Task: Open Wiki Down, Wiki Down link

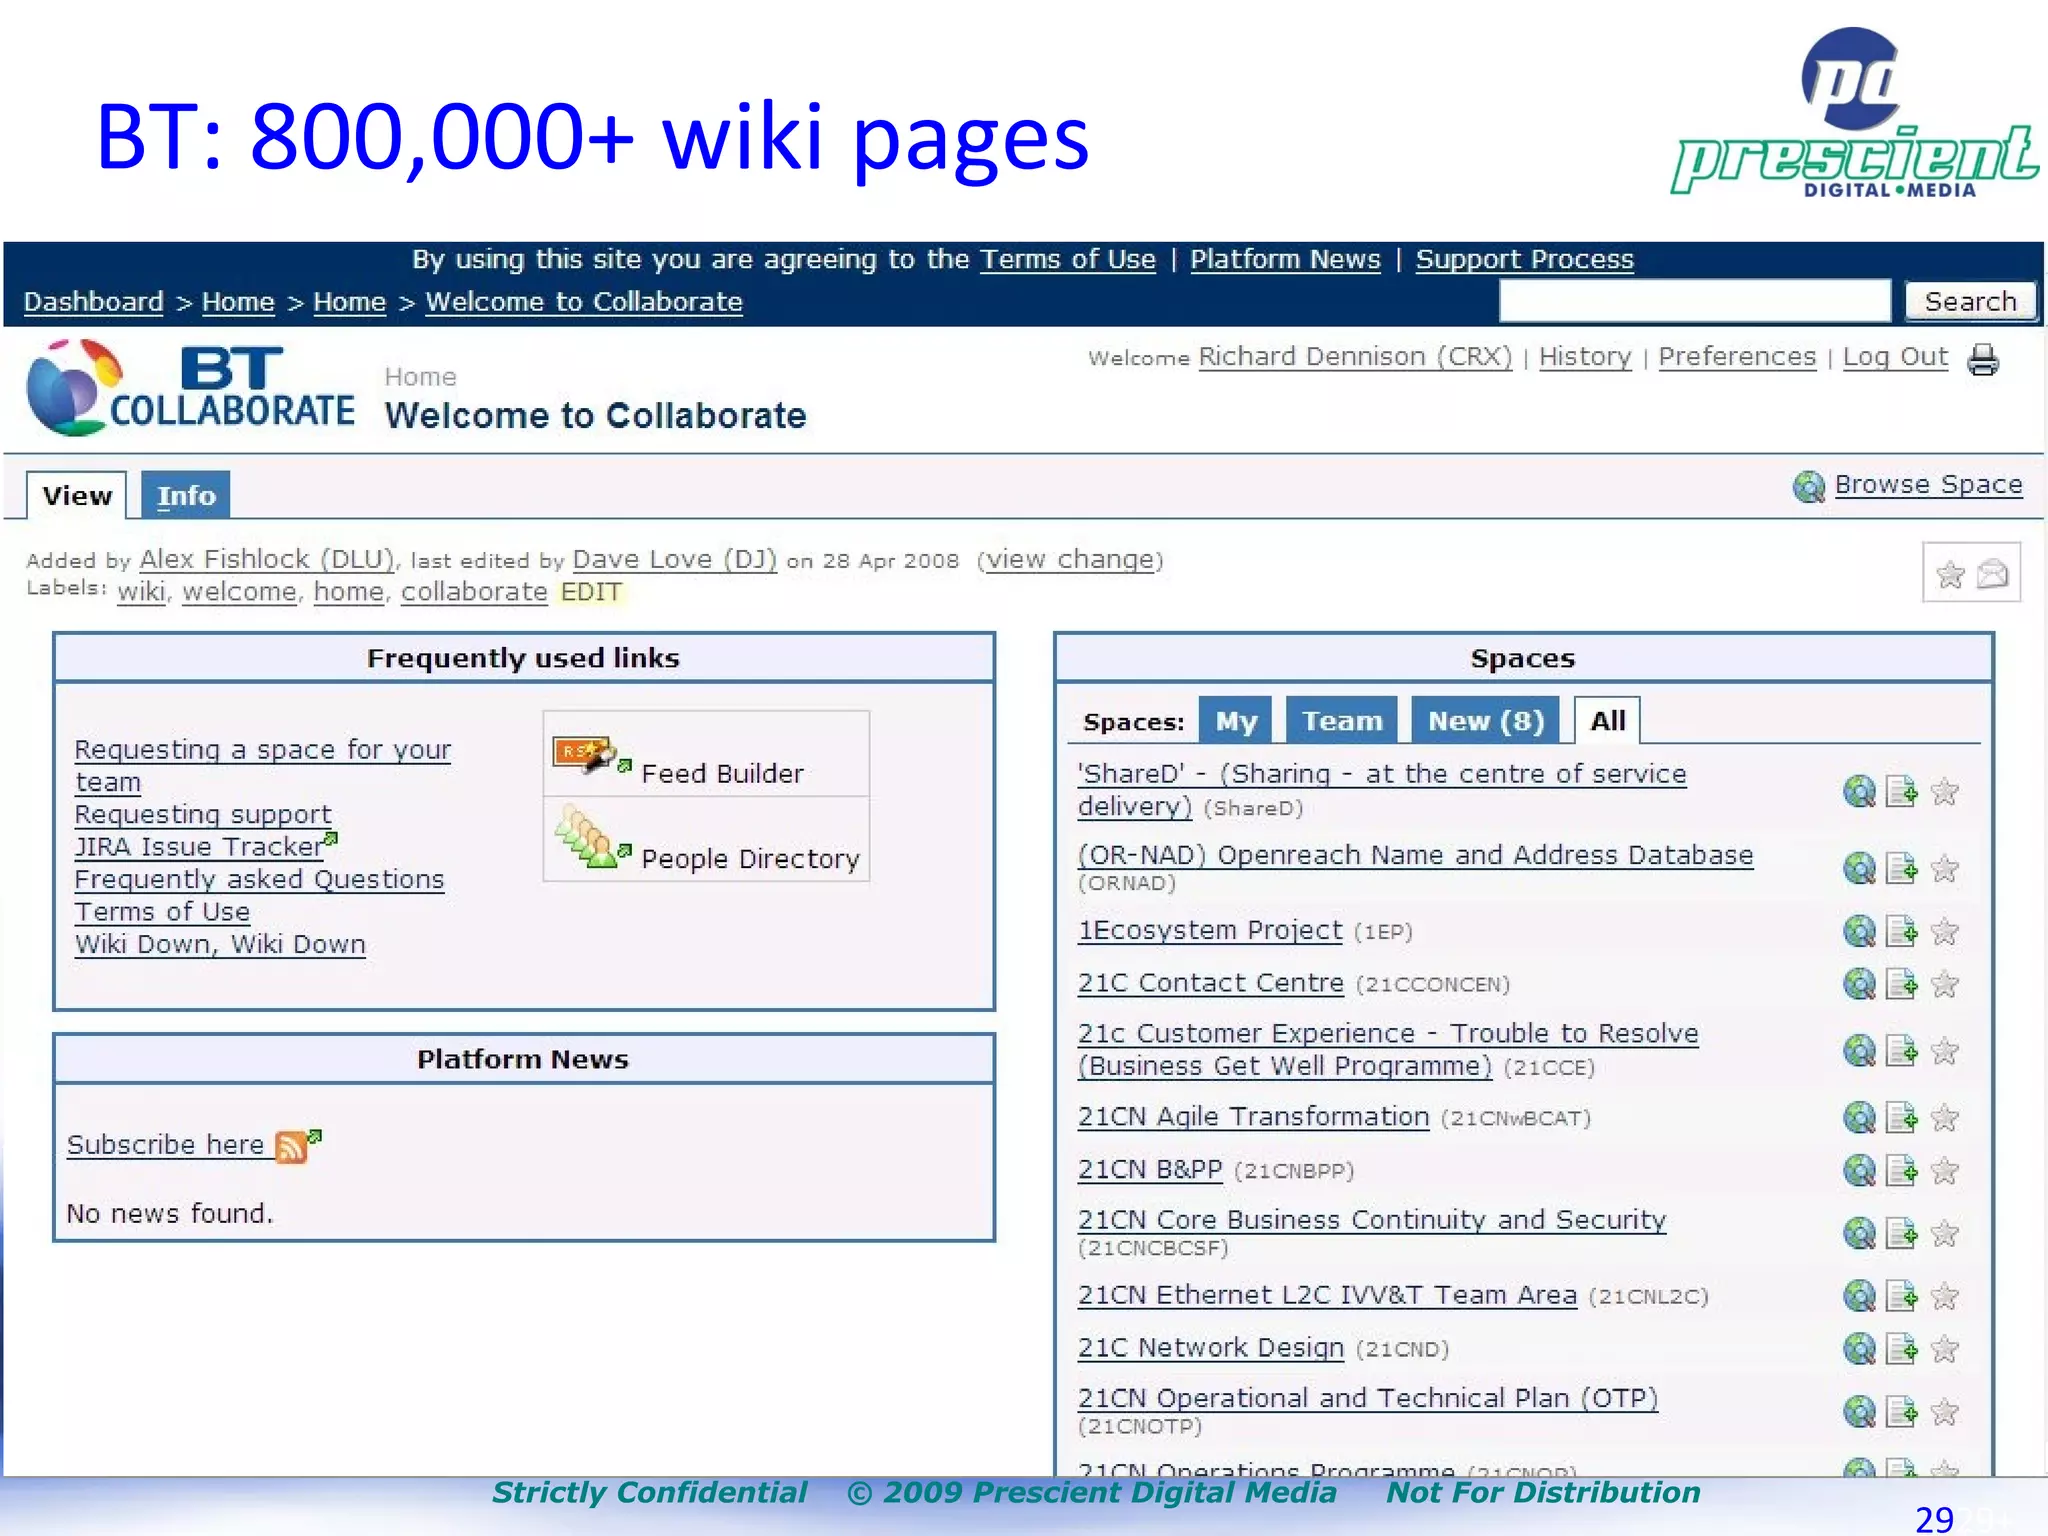Action: tap(220, 944)
